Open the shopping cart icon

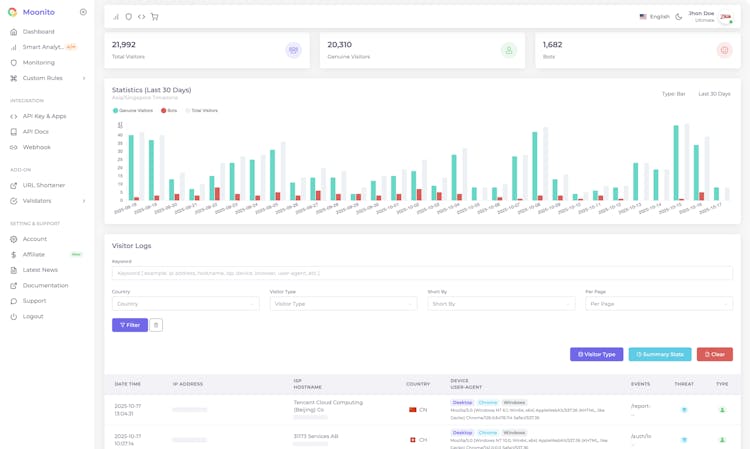pos(155,17)
